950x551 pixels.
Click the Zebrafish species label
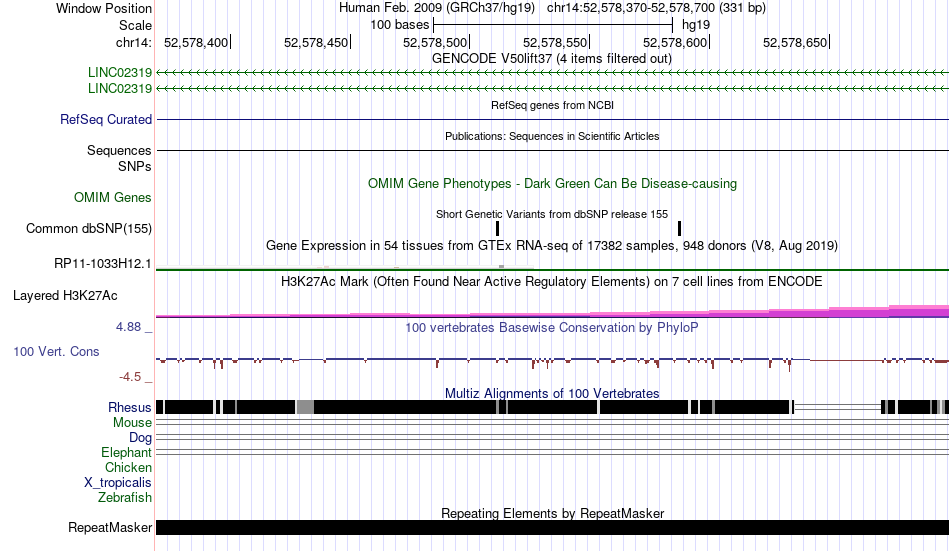click(x=125, y=497)
